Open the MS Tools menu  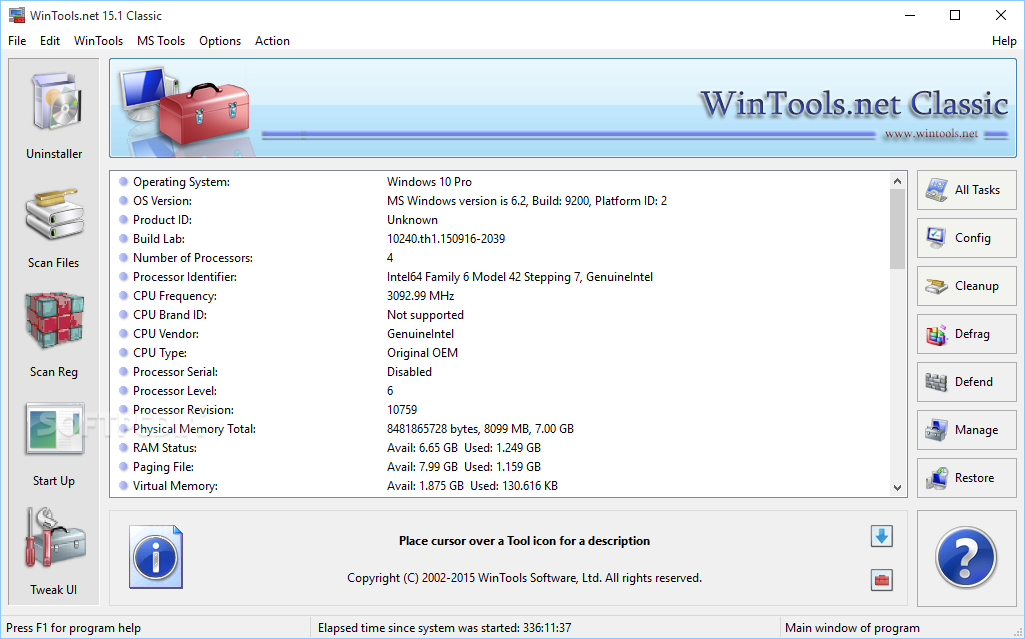tap(161, 41)
